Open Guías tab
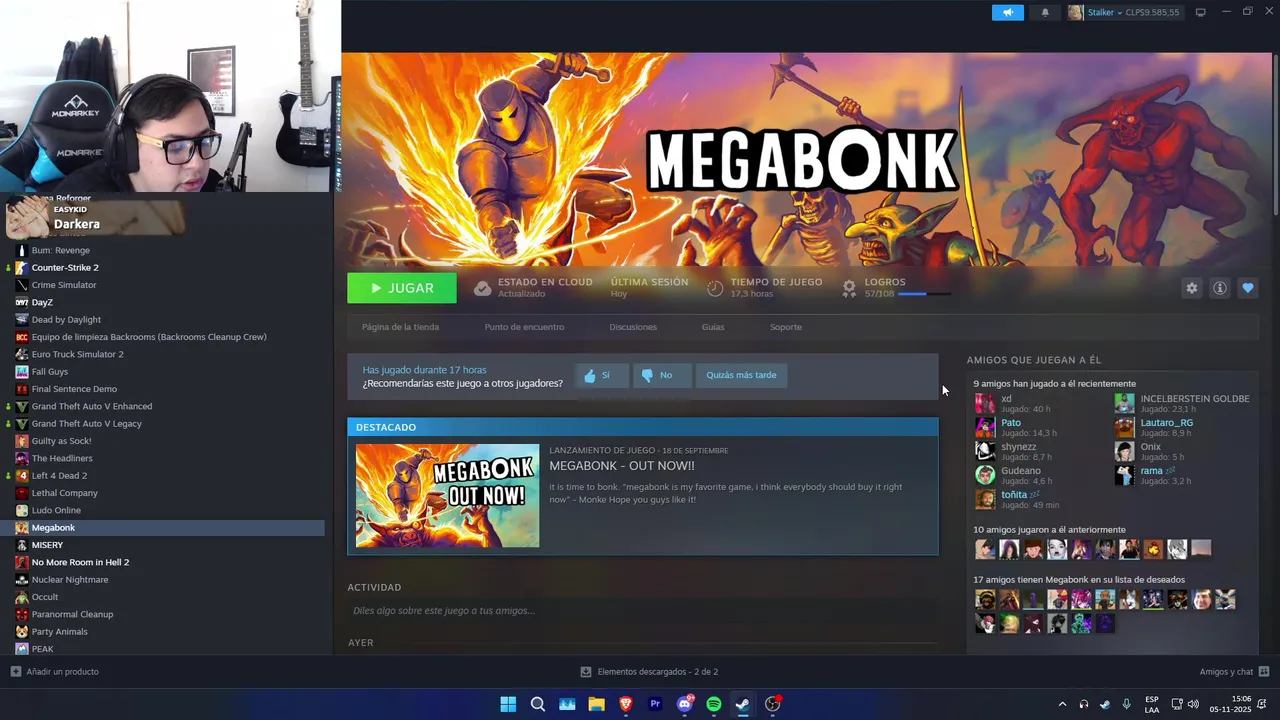 tap(713, 327)
